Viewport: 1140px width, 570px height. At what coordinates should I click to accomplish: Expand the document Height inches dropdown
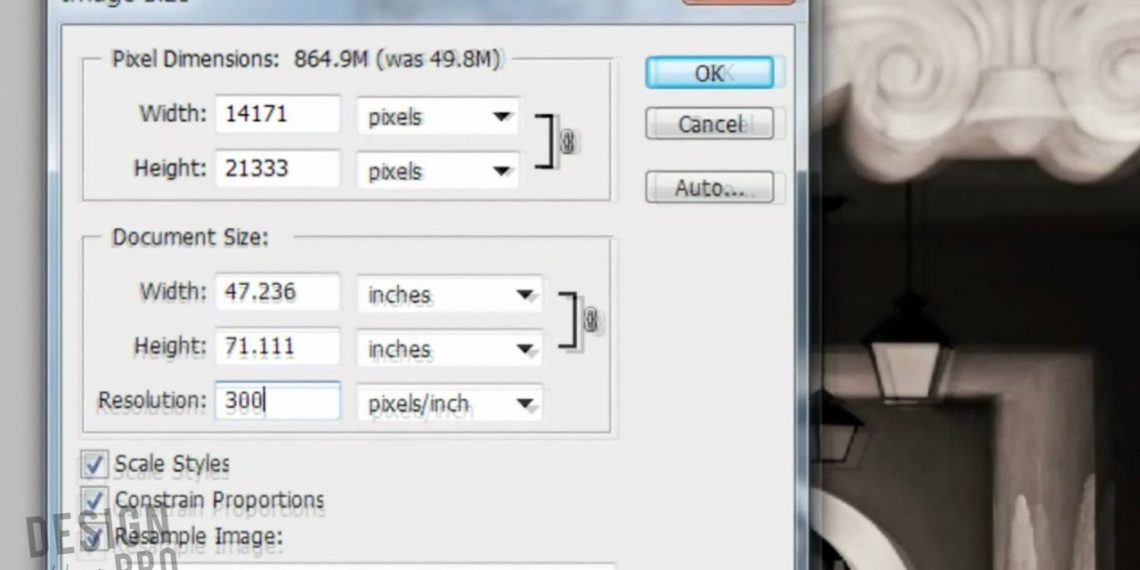coord(450,349)
